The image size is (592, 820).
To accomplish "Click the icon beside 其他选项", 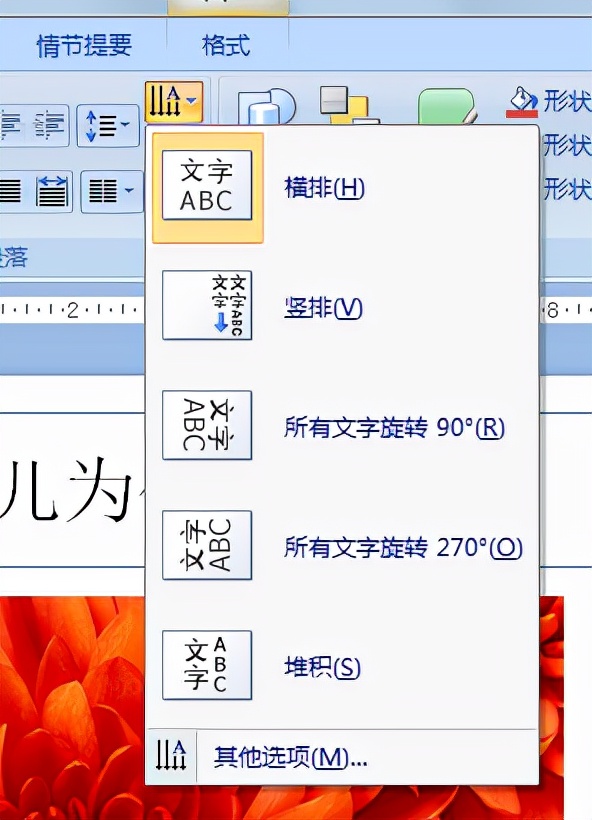I will (x=170, y=756).
